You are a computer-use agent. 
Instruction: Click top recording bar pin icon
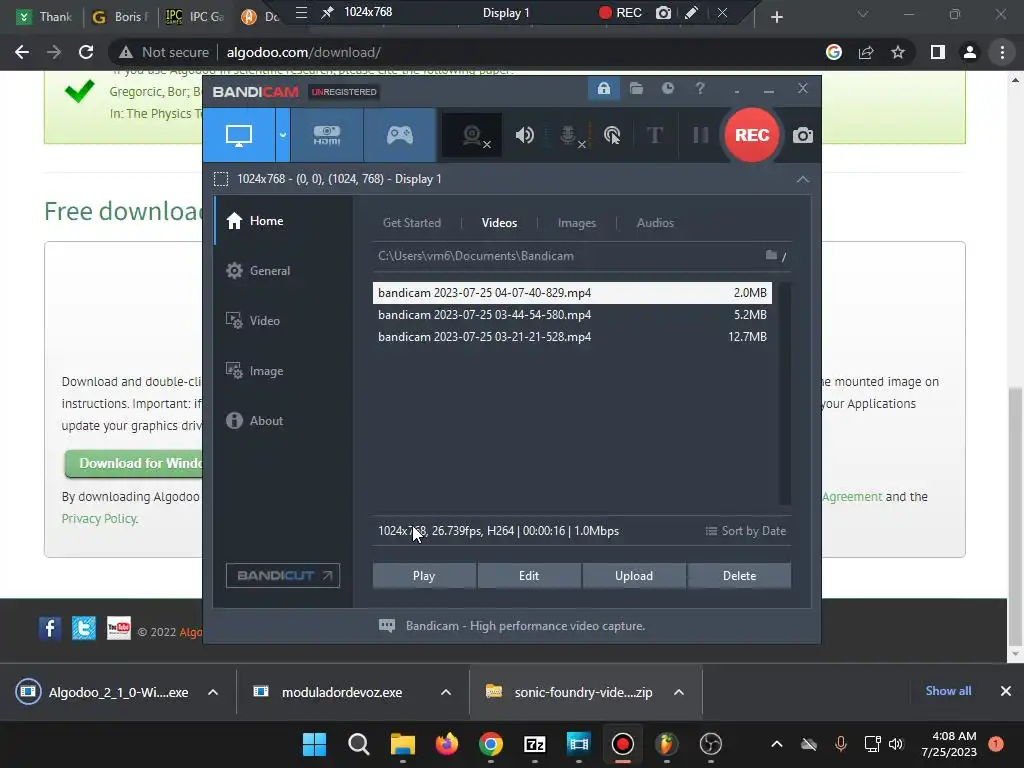(x=327, y=12)
